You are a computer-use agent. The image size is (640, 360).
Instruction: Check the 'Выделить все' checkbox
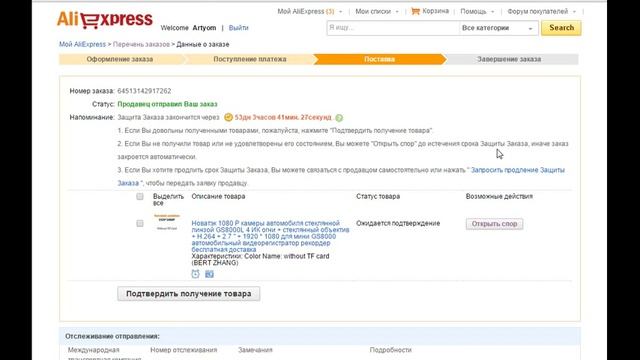[140, 197]
